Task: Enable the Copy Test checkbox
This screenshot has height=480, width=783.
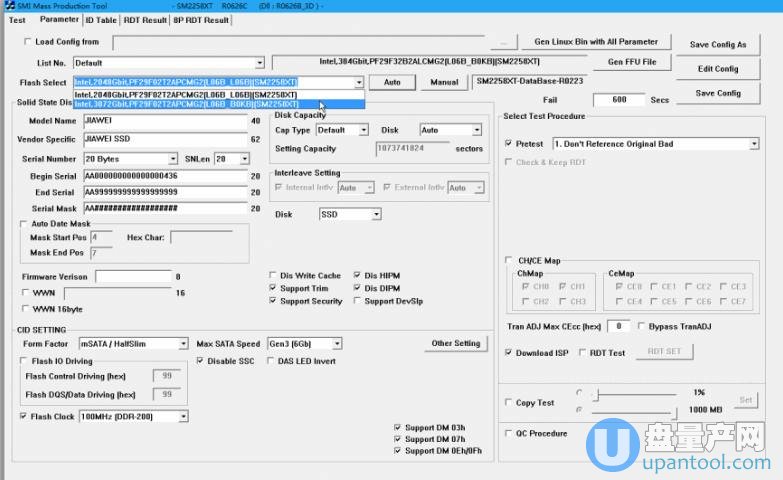Action: 509,402
